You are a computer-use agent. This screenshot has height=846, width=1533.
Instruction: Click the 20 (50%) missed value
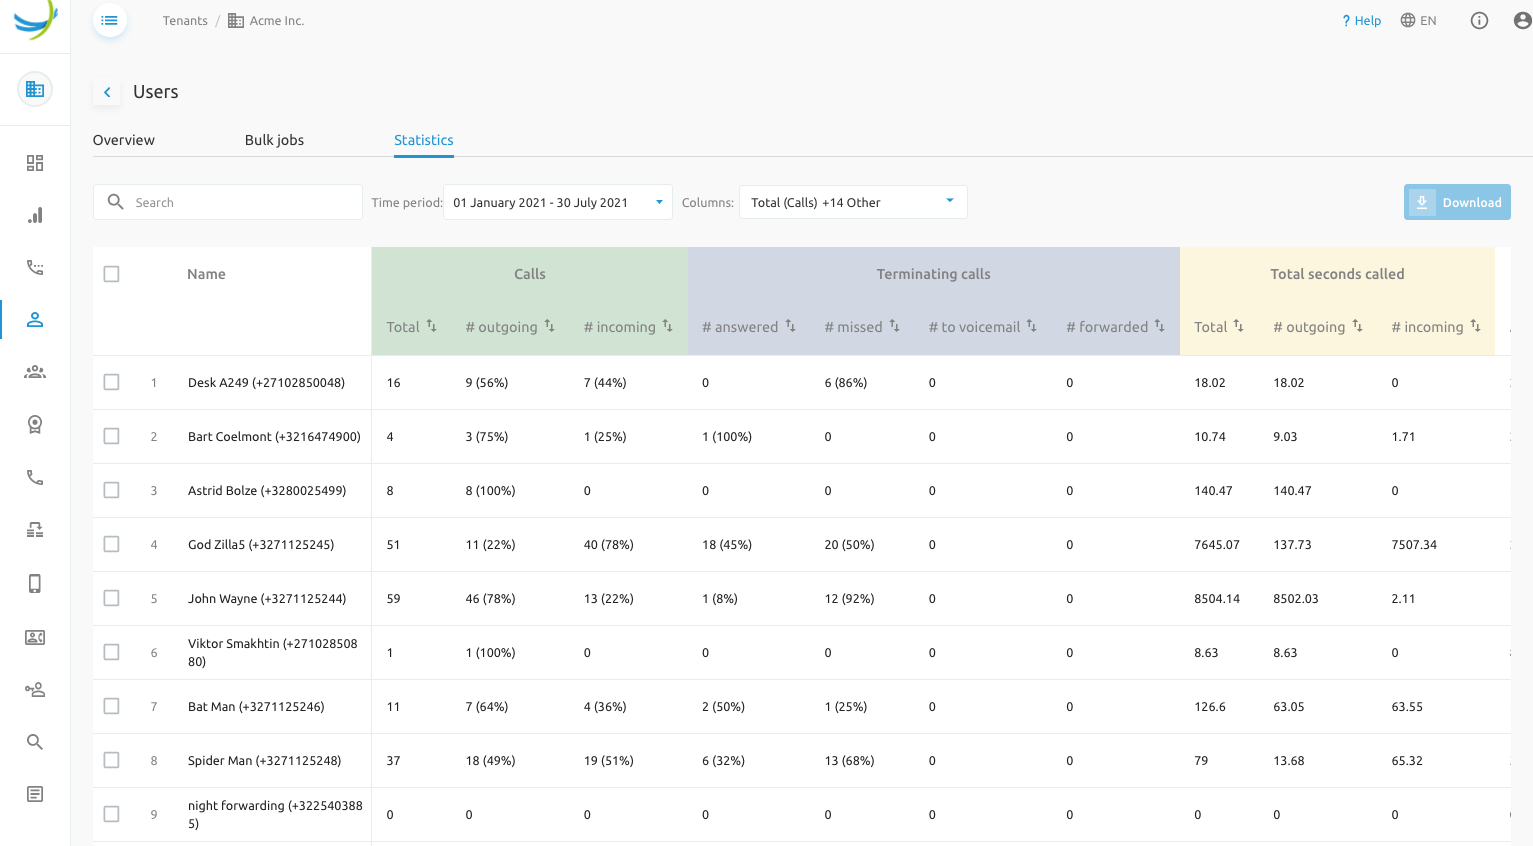tap(849, 544)
